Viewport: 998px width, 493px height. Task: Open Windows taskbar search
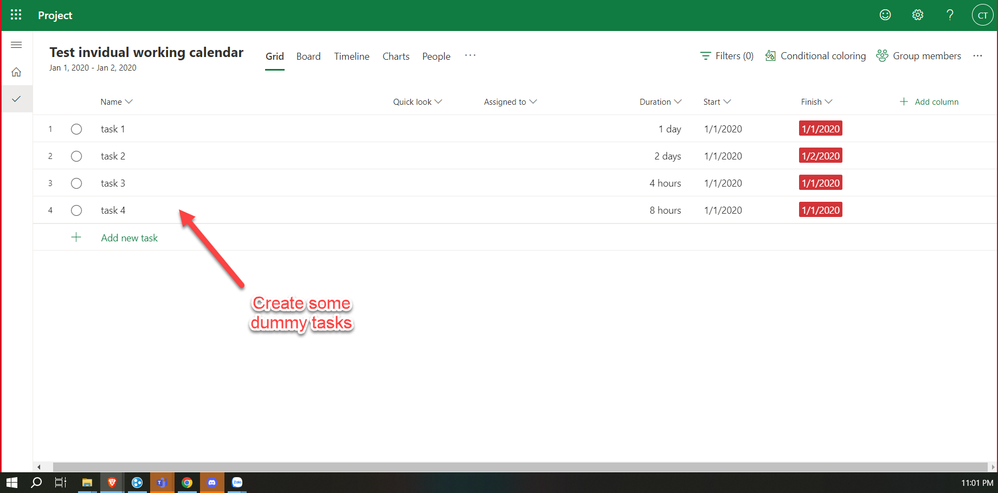[x=36, y=483]
